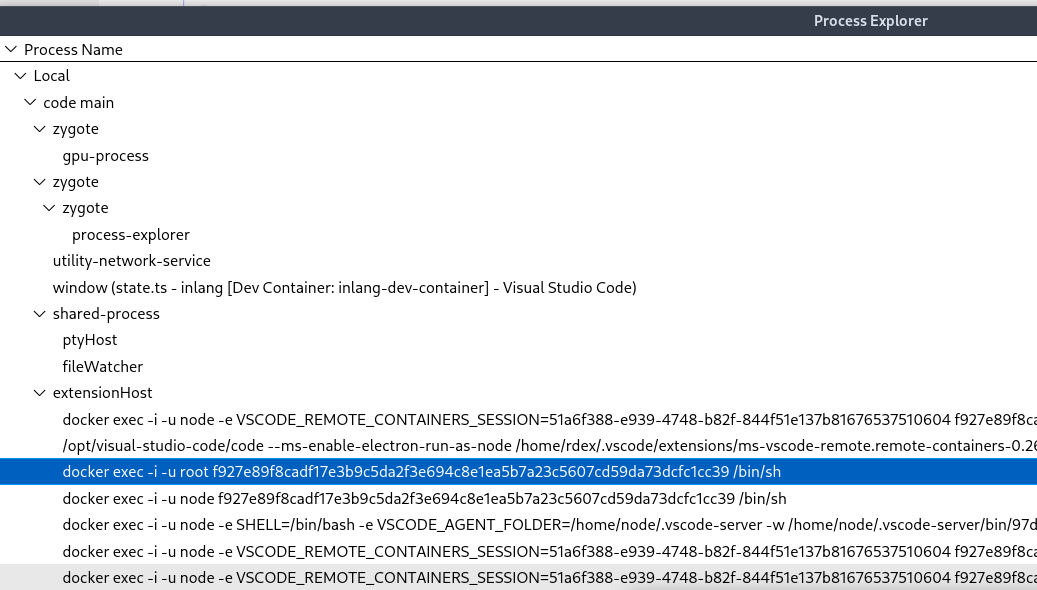Collapse the shared-process group
The image size is (1037, 590).
pyautogui.click(x=40, y=313)
